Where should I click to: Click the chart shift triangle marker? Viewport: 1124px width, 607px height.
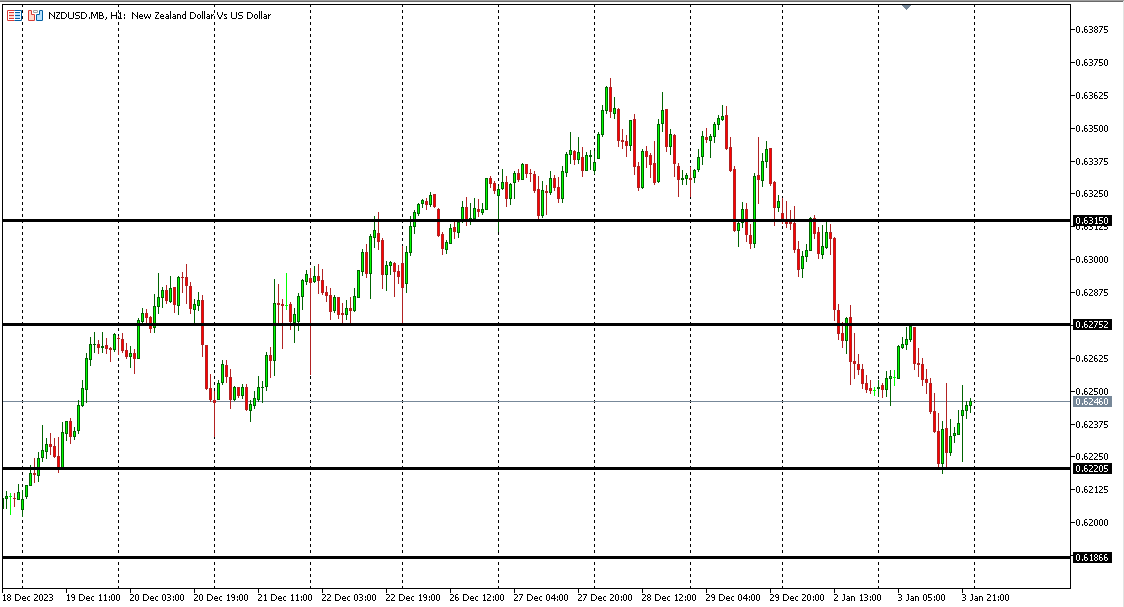click(906, 6)
